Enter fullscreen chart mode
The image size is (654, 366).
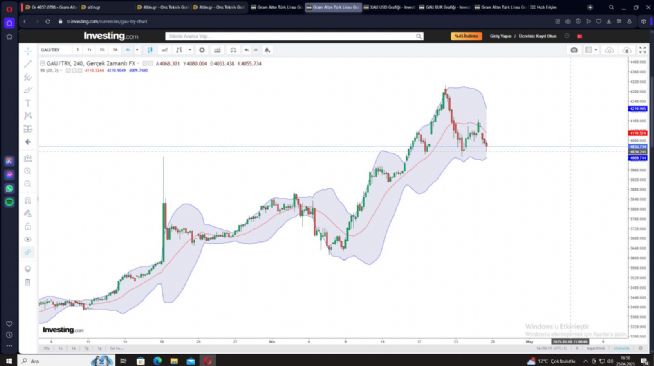[642, 50]
